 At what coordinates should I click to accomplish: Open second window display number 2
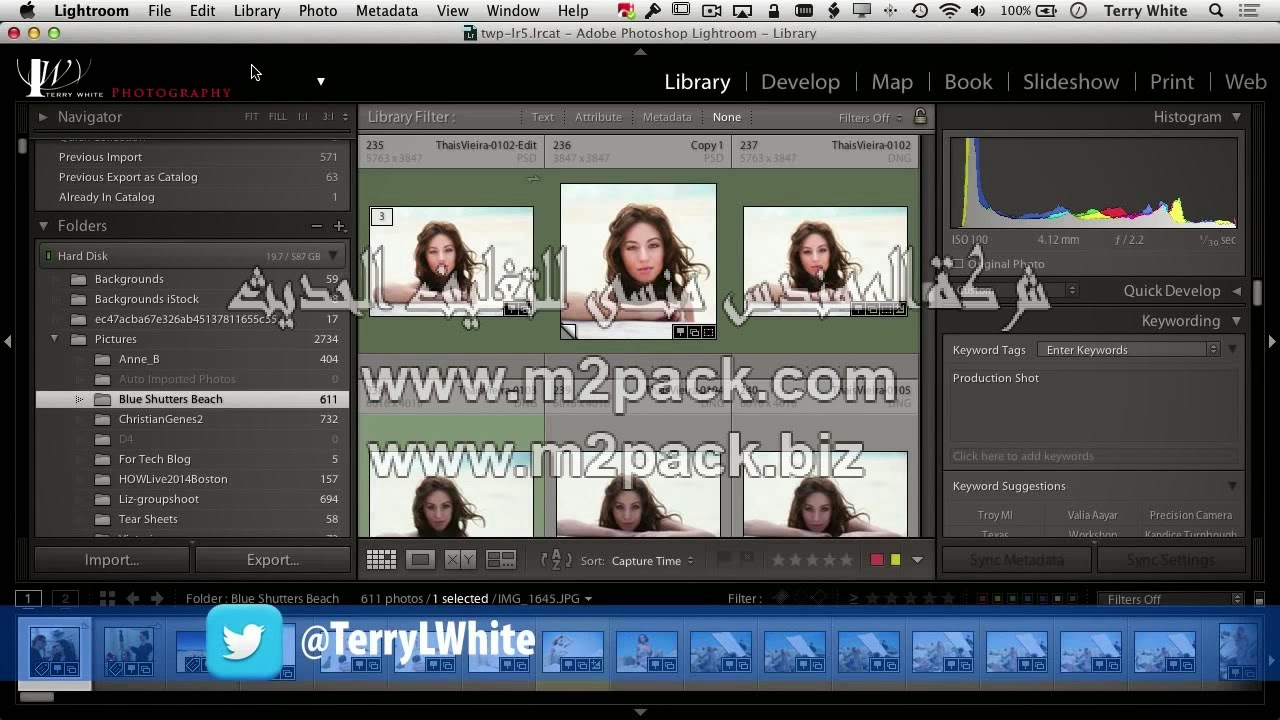pos(65,599)
